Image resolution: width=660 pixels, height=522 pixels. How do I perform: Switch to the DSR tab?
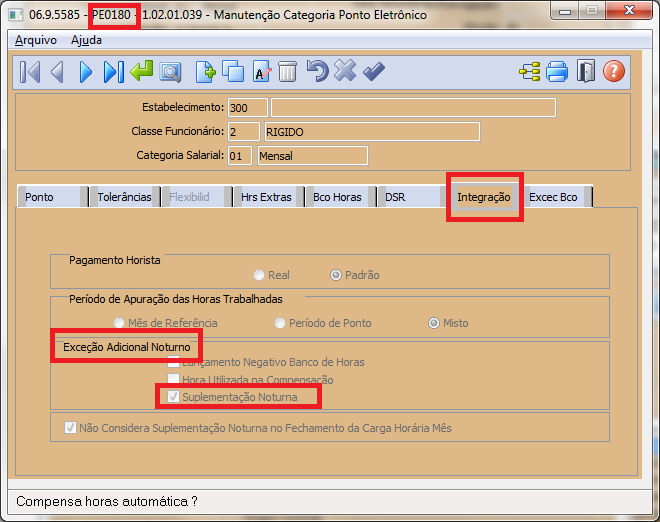click(x=412, y=197)
